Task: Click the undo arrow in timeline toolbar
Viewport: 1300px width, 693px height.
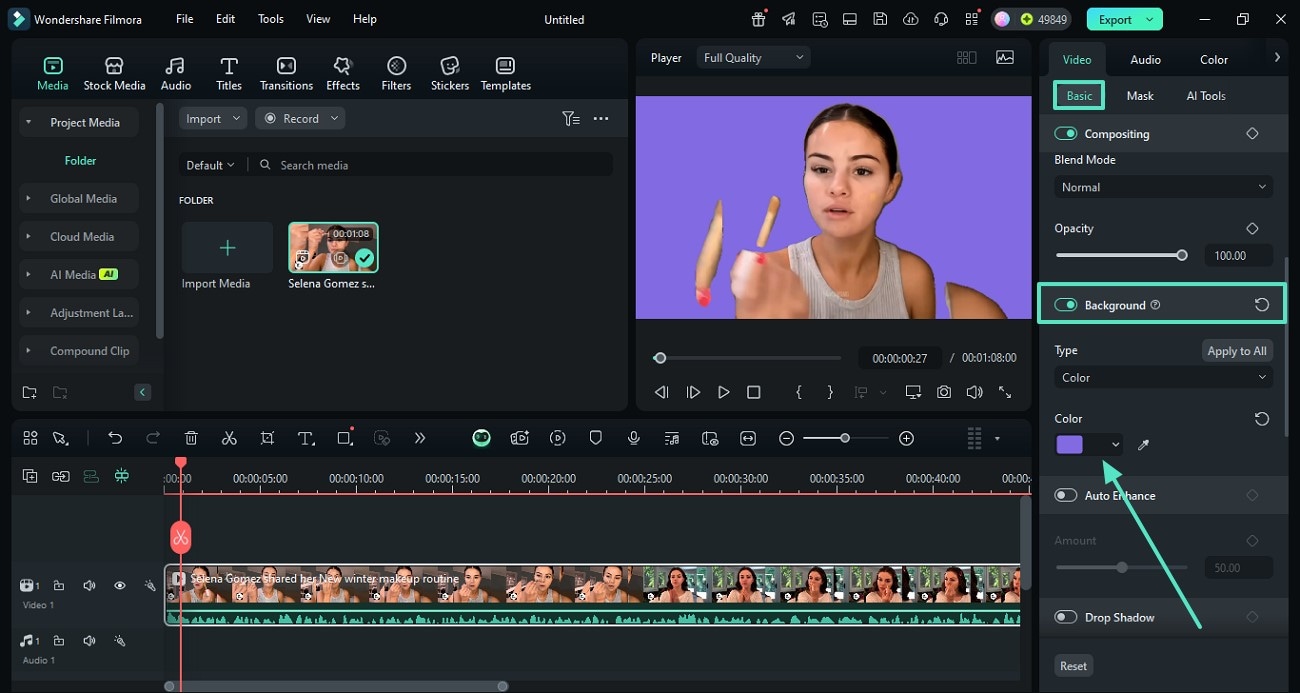Action: click(x=115, y=438)
